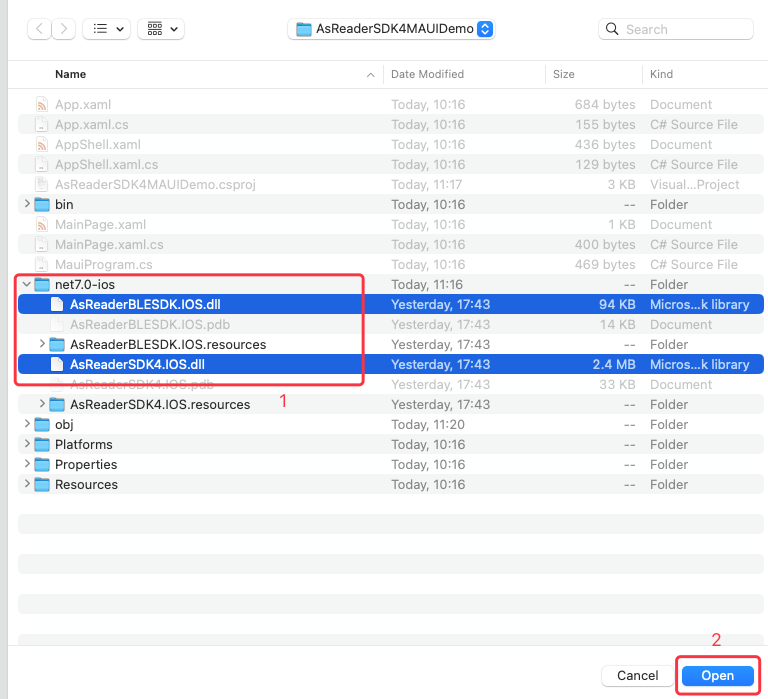This screenshot has width=768, height=699.
Task: Sort by the Size column header
Action: click(x=564, y=74)
